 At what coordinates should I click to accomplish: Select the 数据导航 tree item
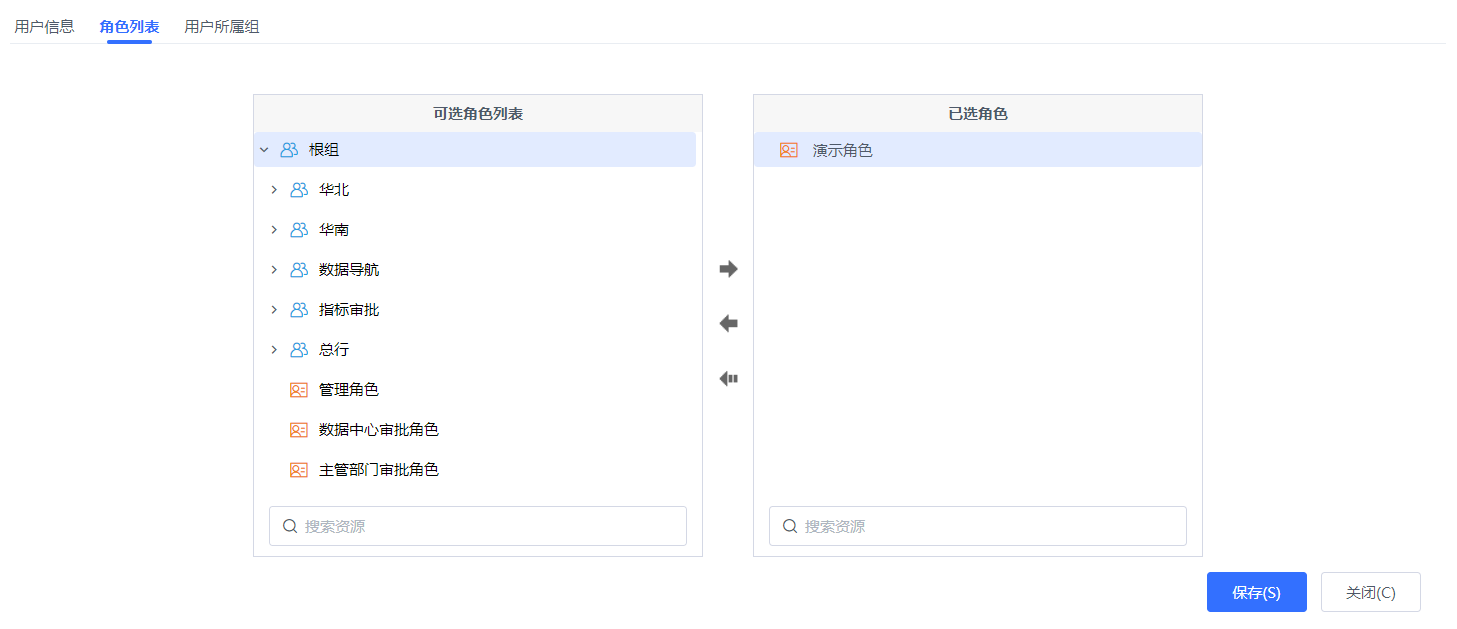[349, 270]
